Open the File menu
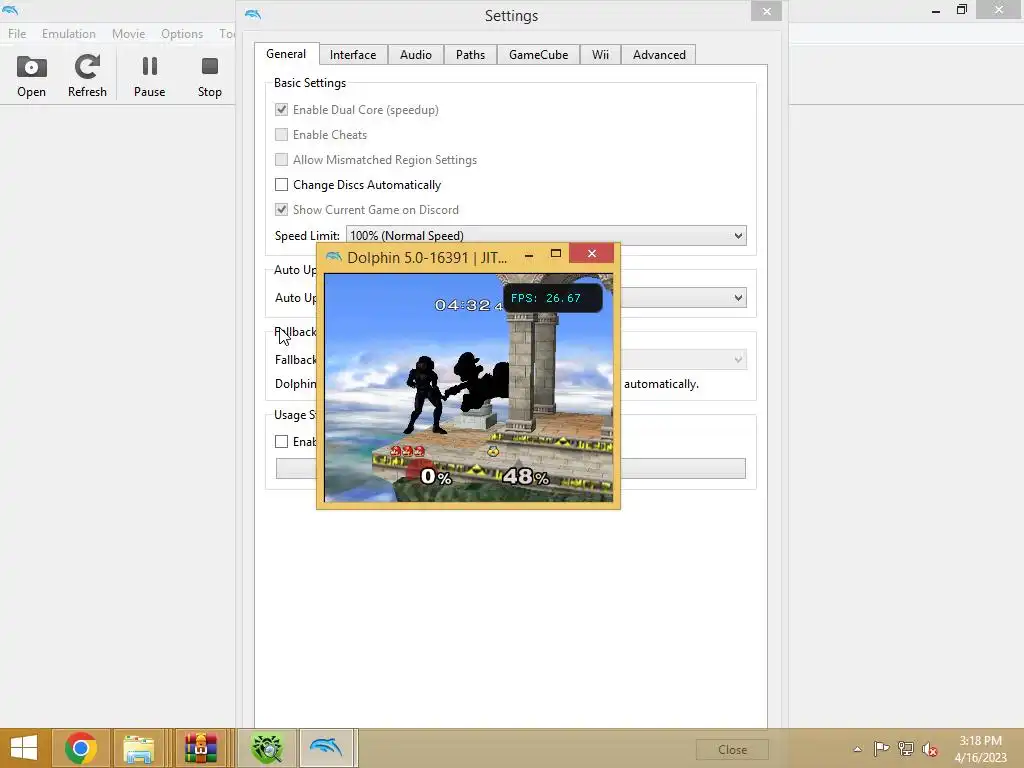Image resolution: width=1024 pixels, height=768 pixels. [x=17, y=33]
